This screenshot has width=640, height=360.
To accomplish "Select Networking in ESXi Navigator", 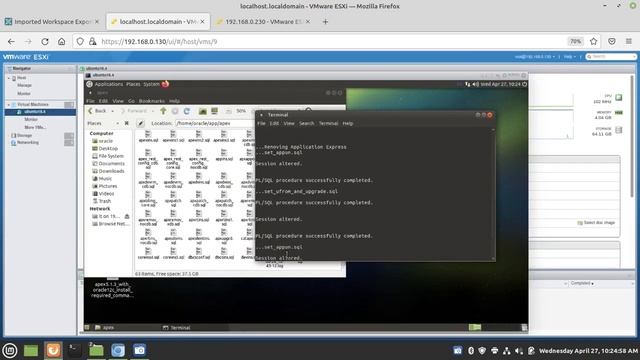I will (27, 142).
